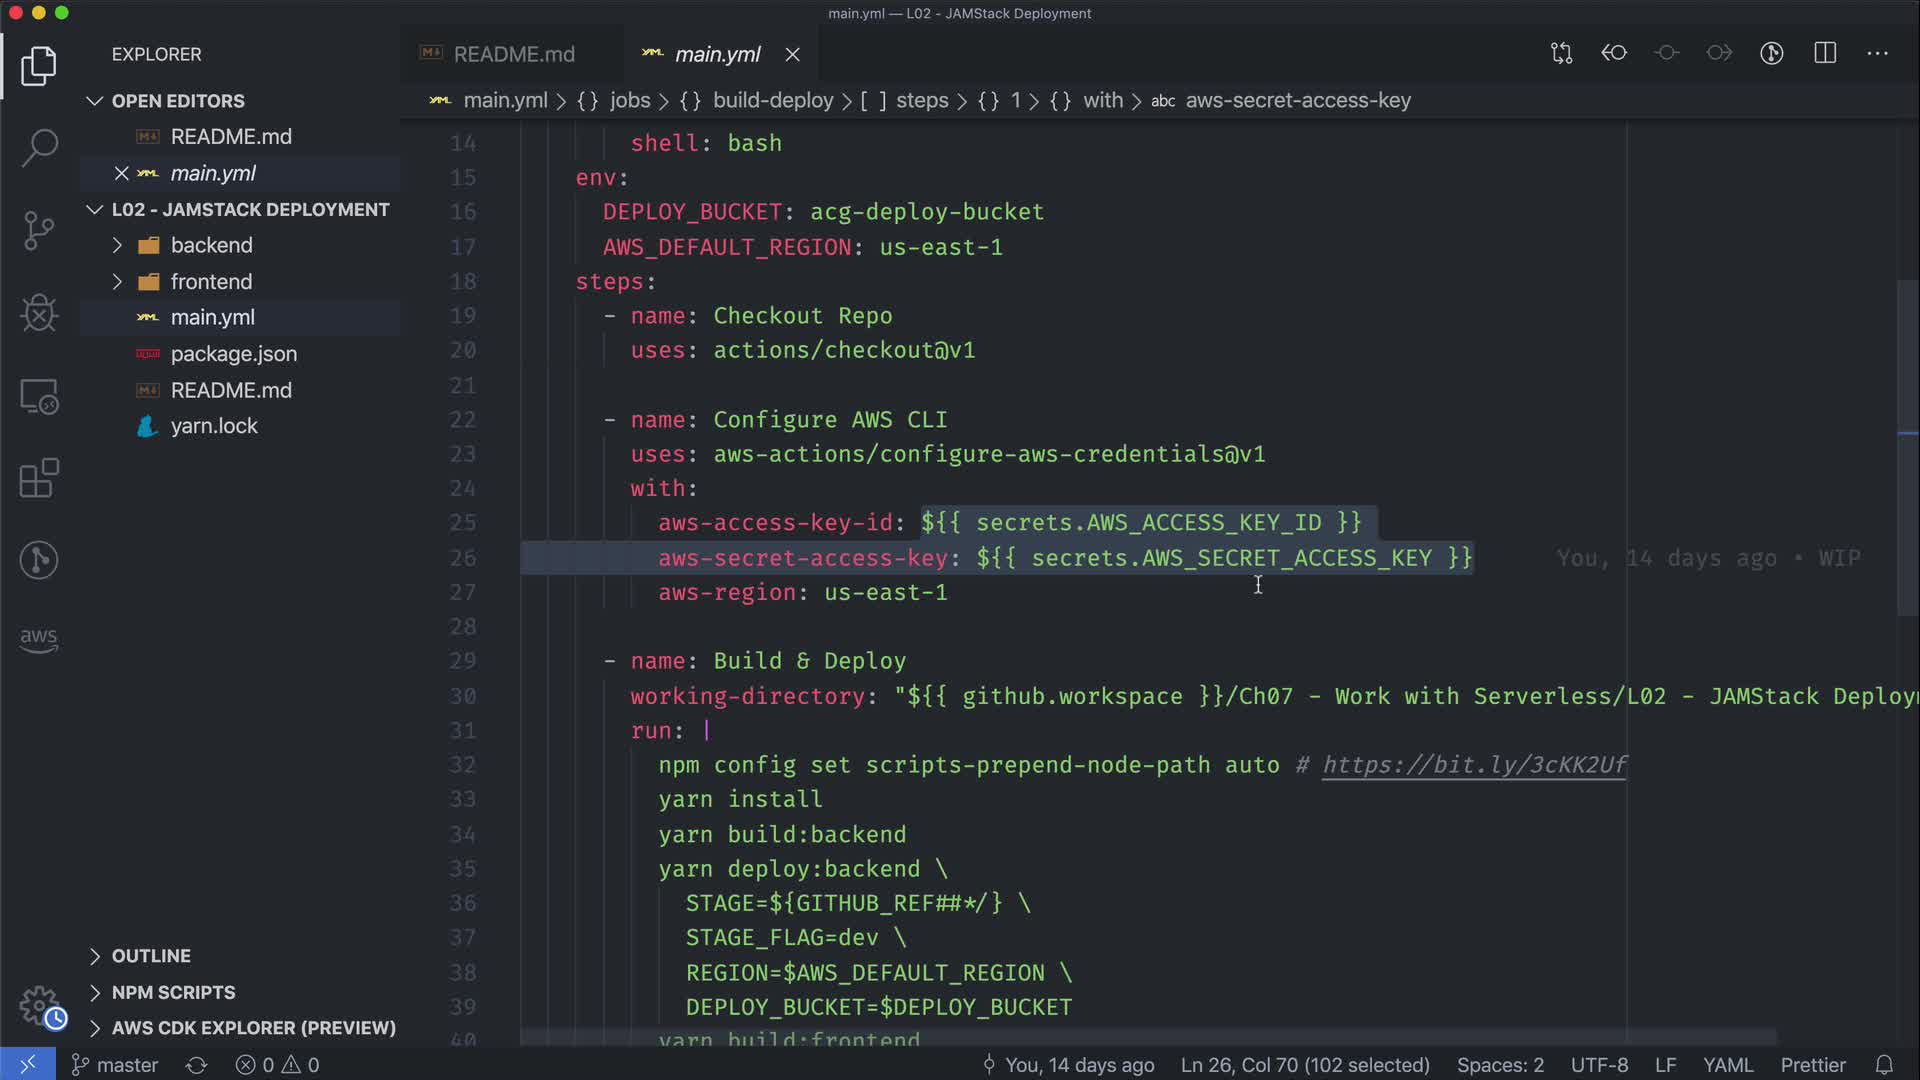Close the main.yml editor tab
Image resolution: width=1920 pixels, height=1080 pixels.
pyautogui.click(x=792, y=55)
